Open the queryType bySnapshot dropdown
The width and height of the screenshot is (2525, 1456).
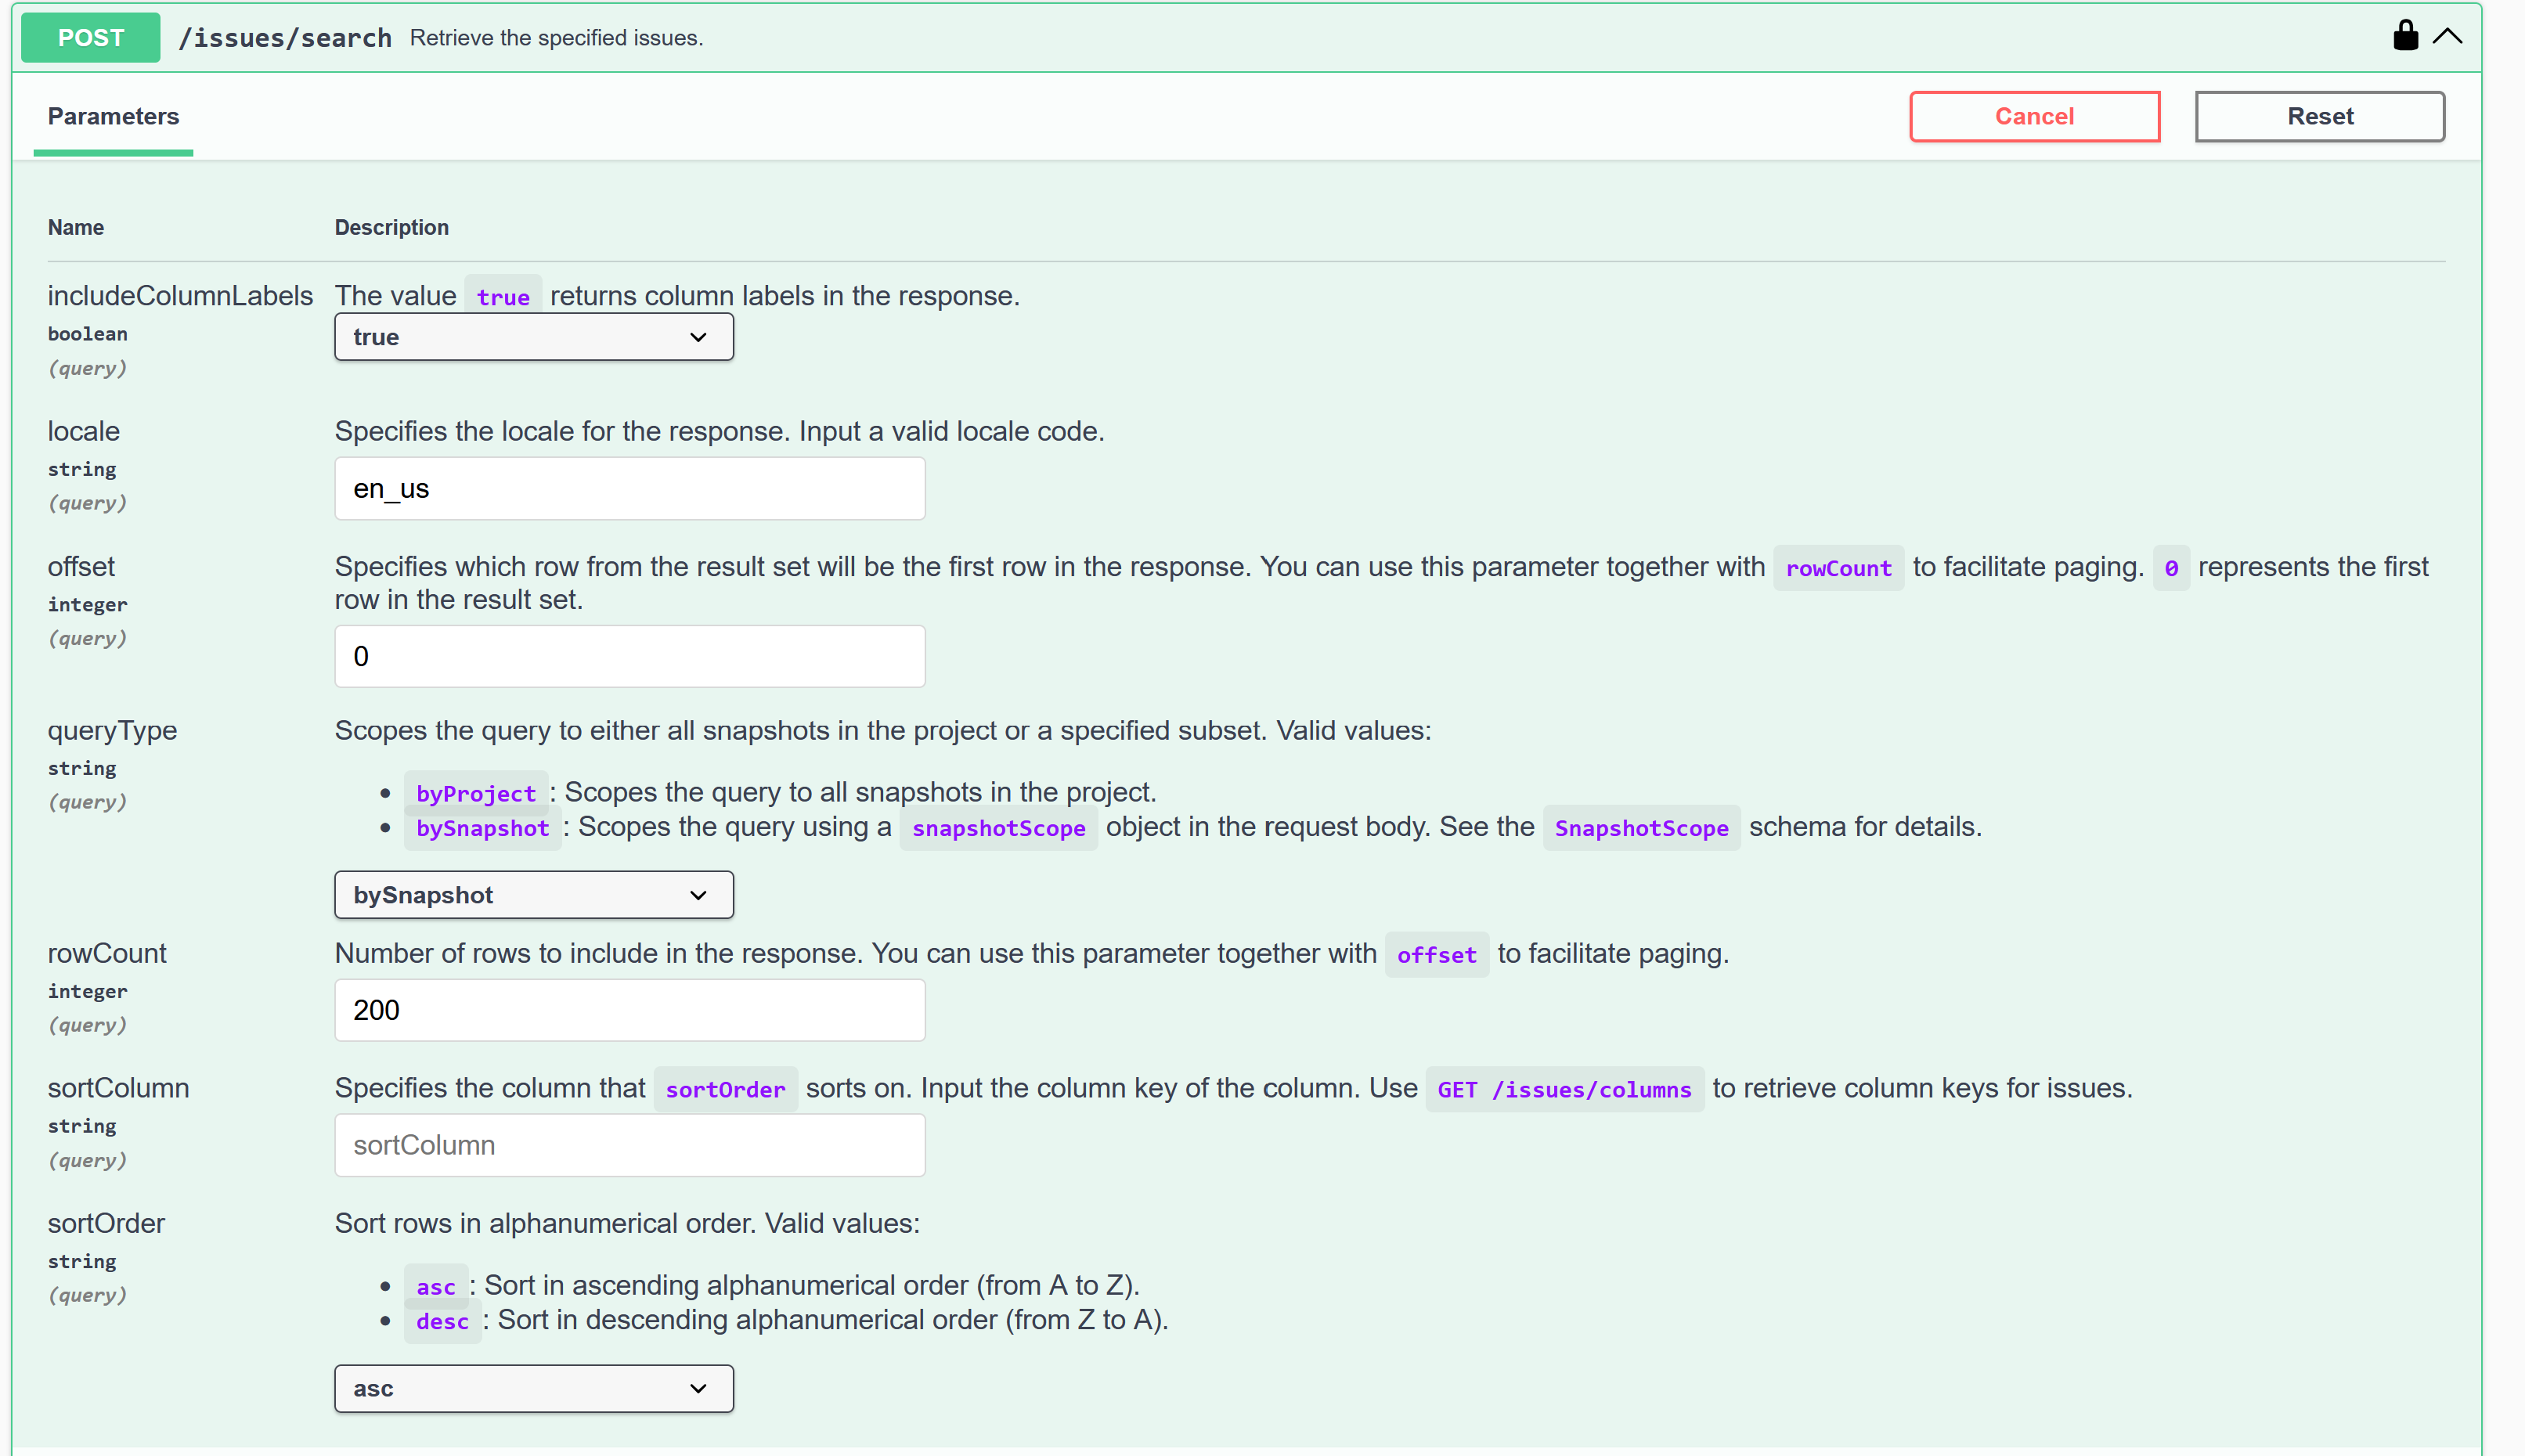534,895
